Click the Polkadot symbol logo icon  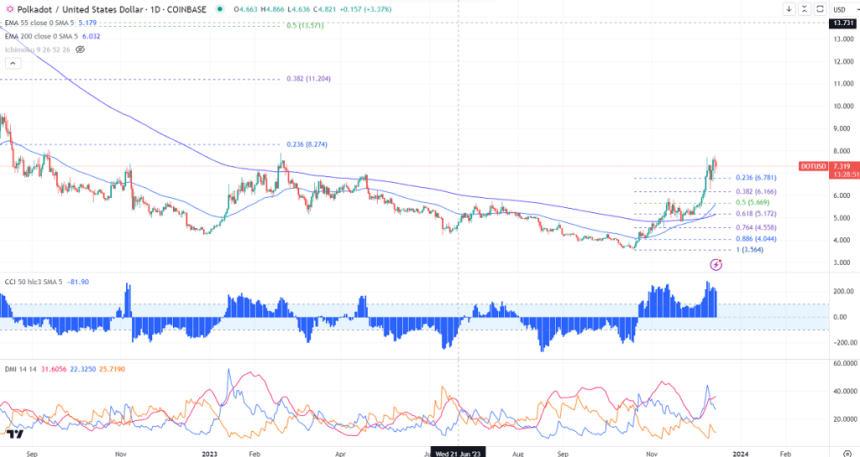[x=7, y=7]
